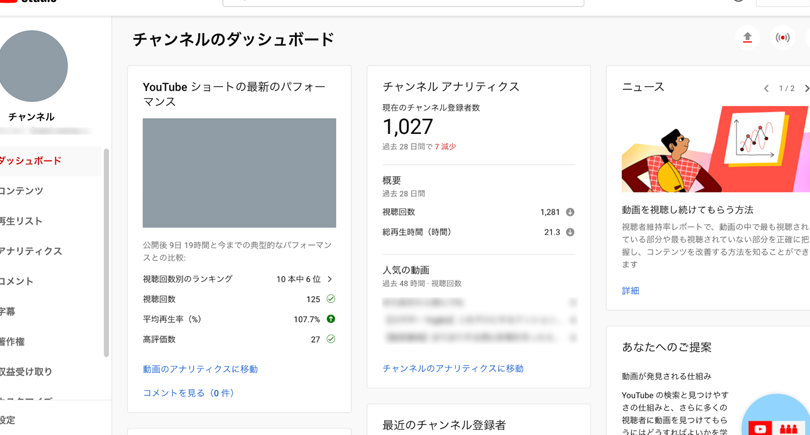Click the チャンネル アナリティクス card title

[x=450, y=87]
